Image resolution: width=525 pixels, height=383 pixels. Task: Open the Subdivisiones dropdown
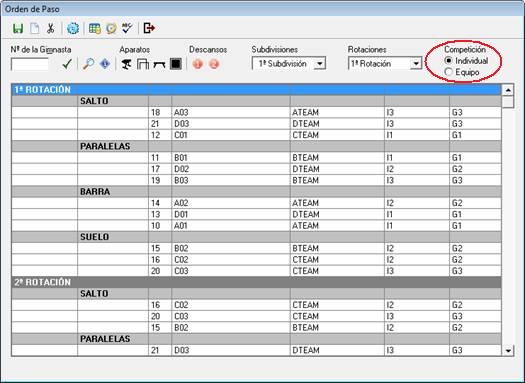click(x=319, y=64)
